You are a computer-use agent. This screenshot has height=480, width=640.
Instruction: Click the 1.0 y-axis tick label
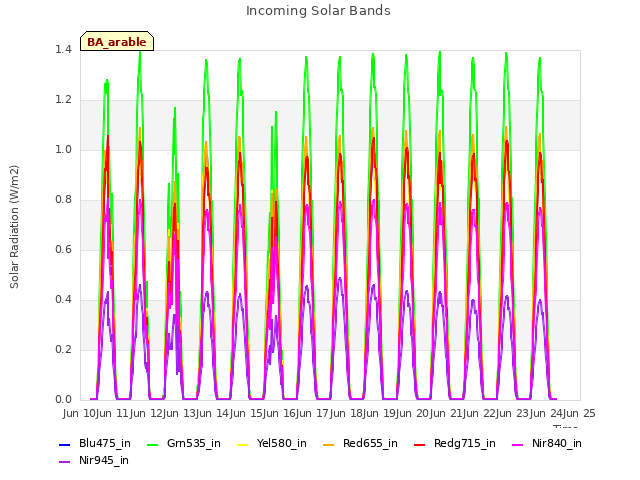[x=63, y=149]
